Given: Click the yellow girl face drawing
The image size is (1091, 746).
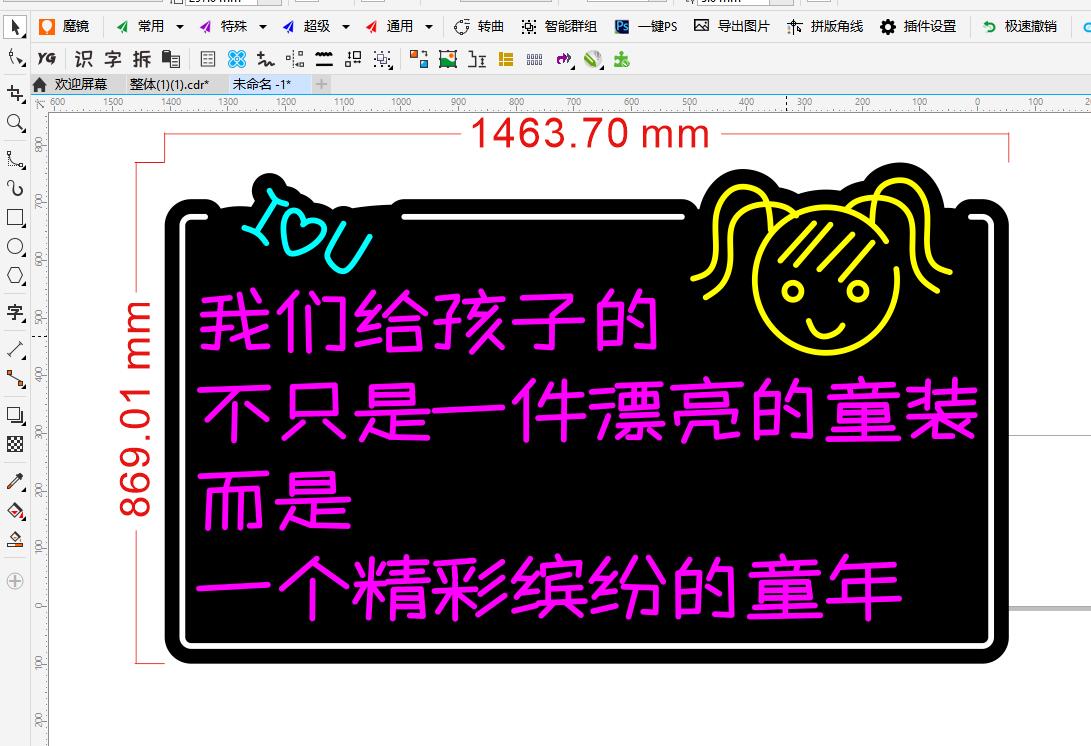Looking at the screenshot, I should click(821, 267).
